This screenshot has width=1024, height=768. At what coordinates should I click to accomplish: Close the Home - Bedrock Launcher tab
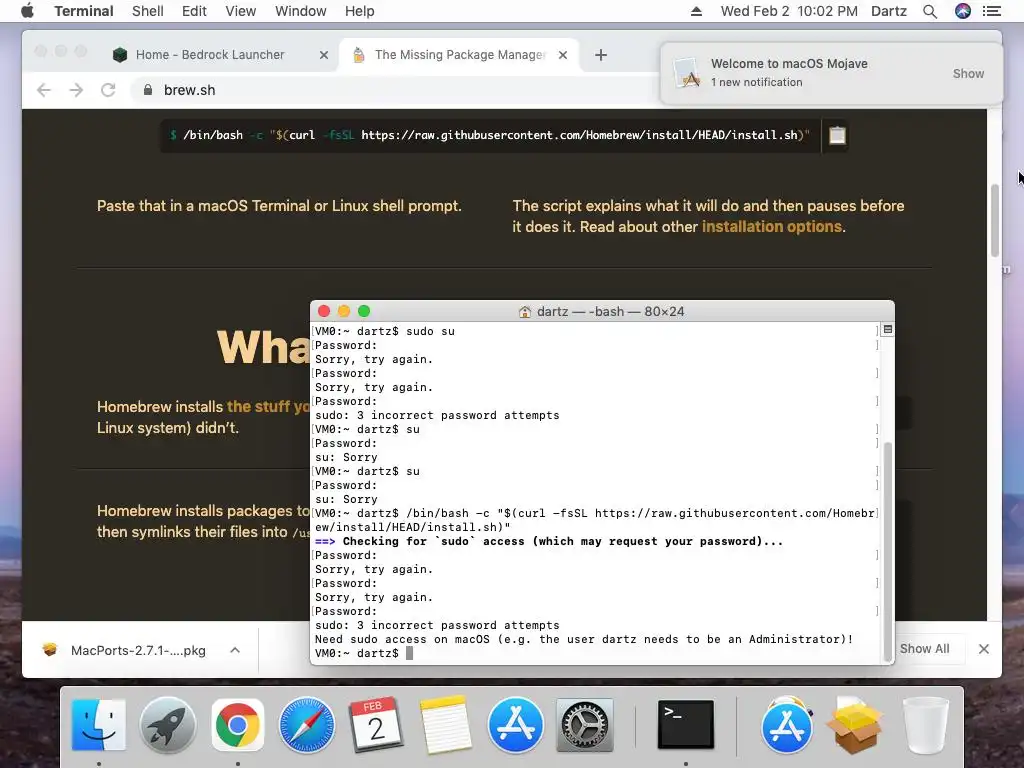pos(324,56)
